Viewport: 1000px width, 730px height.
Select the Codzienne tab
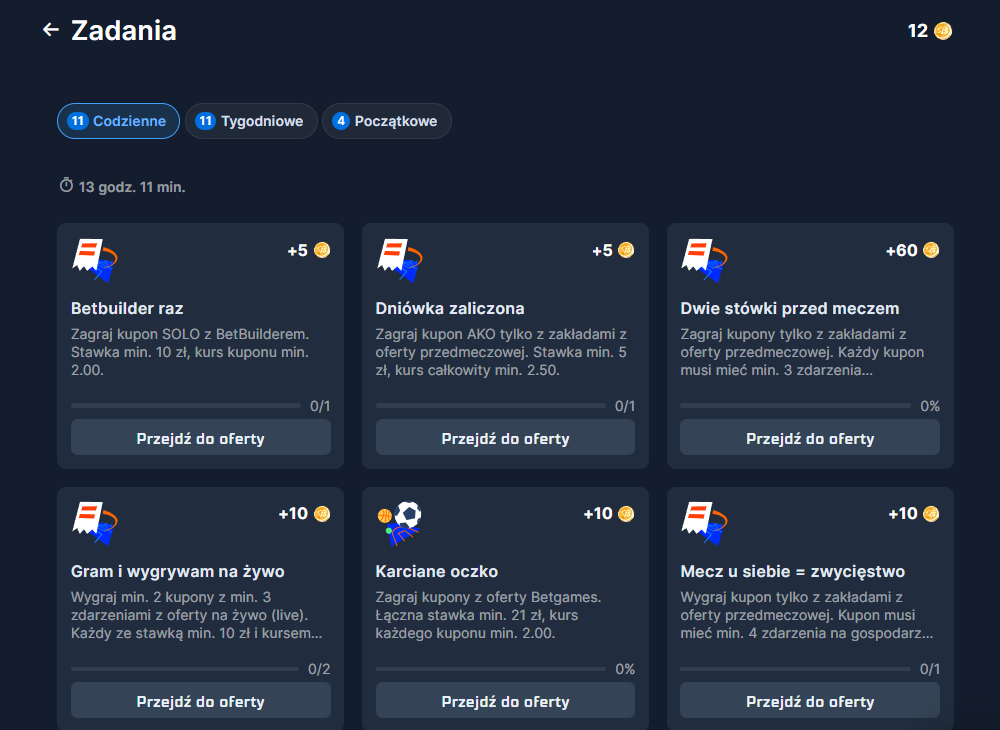118,121
